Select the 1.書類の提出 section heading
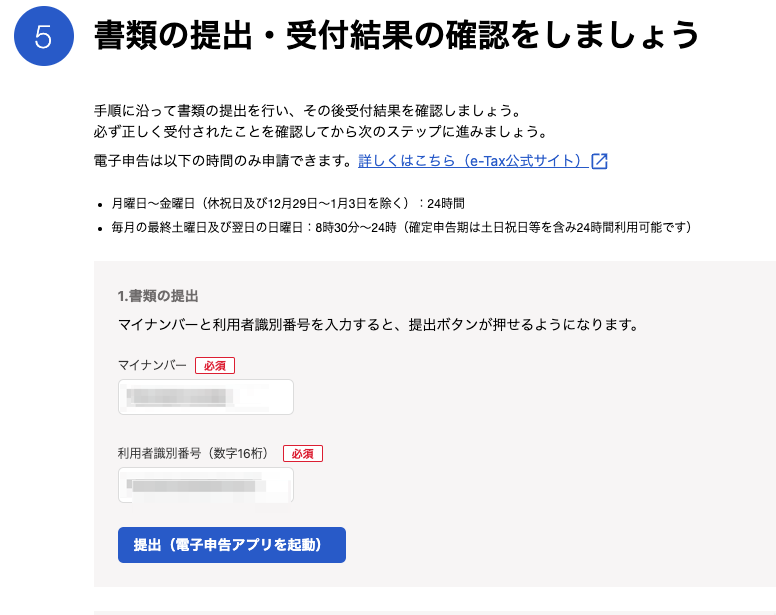 (158, 296)
